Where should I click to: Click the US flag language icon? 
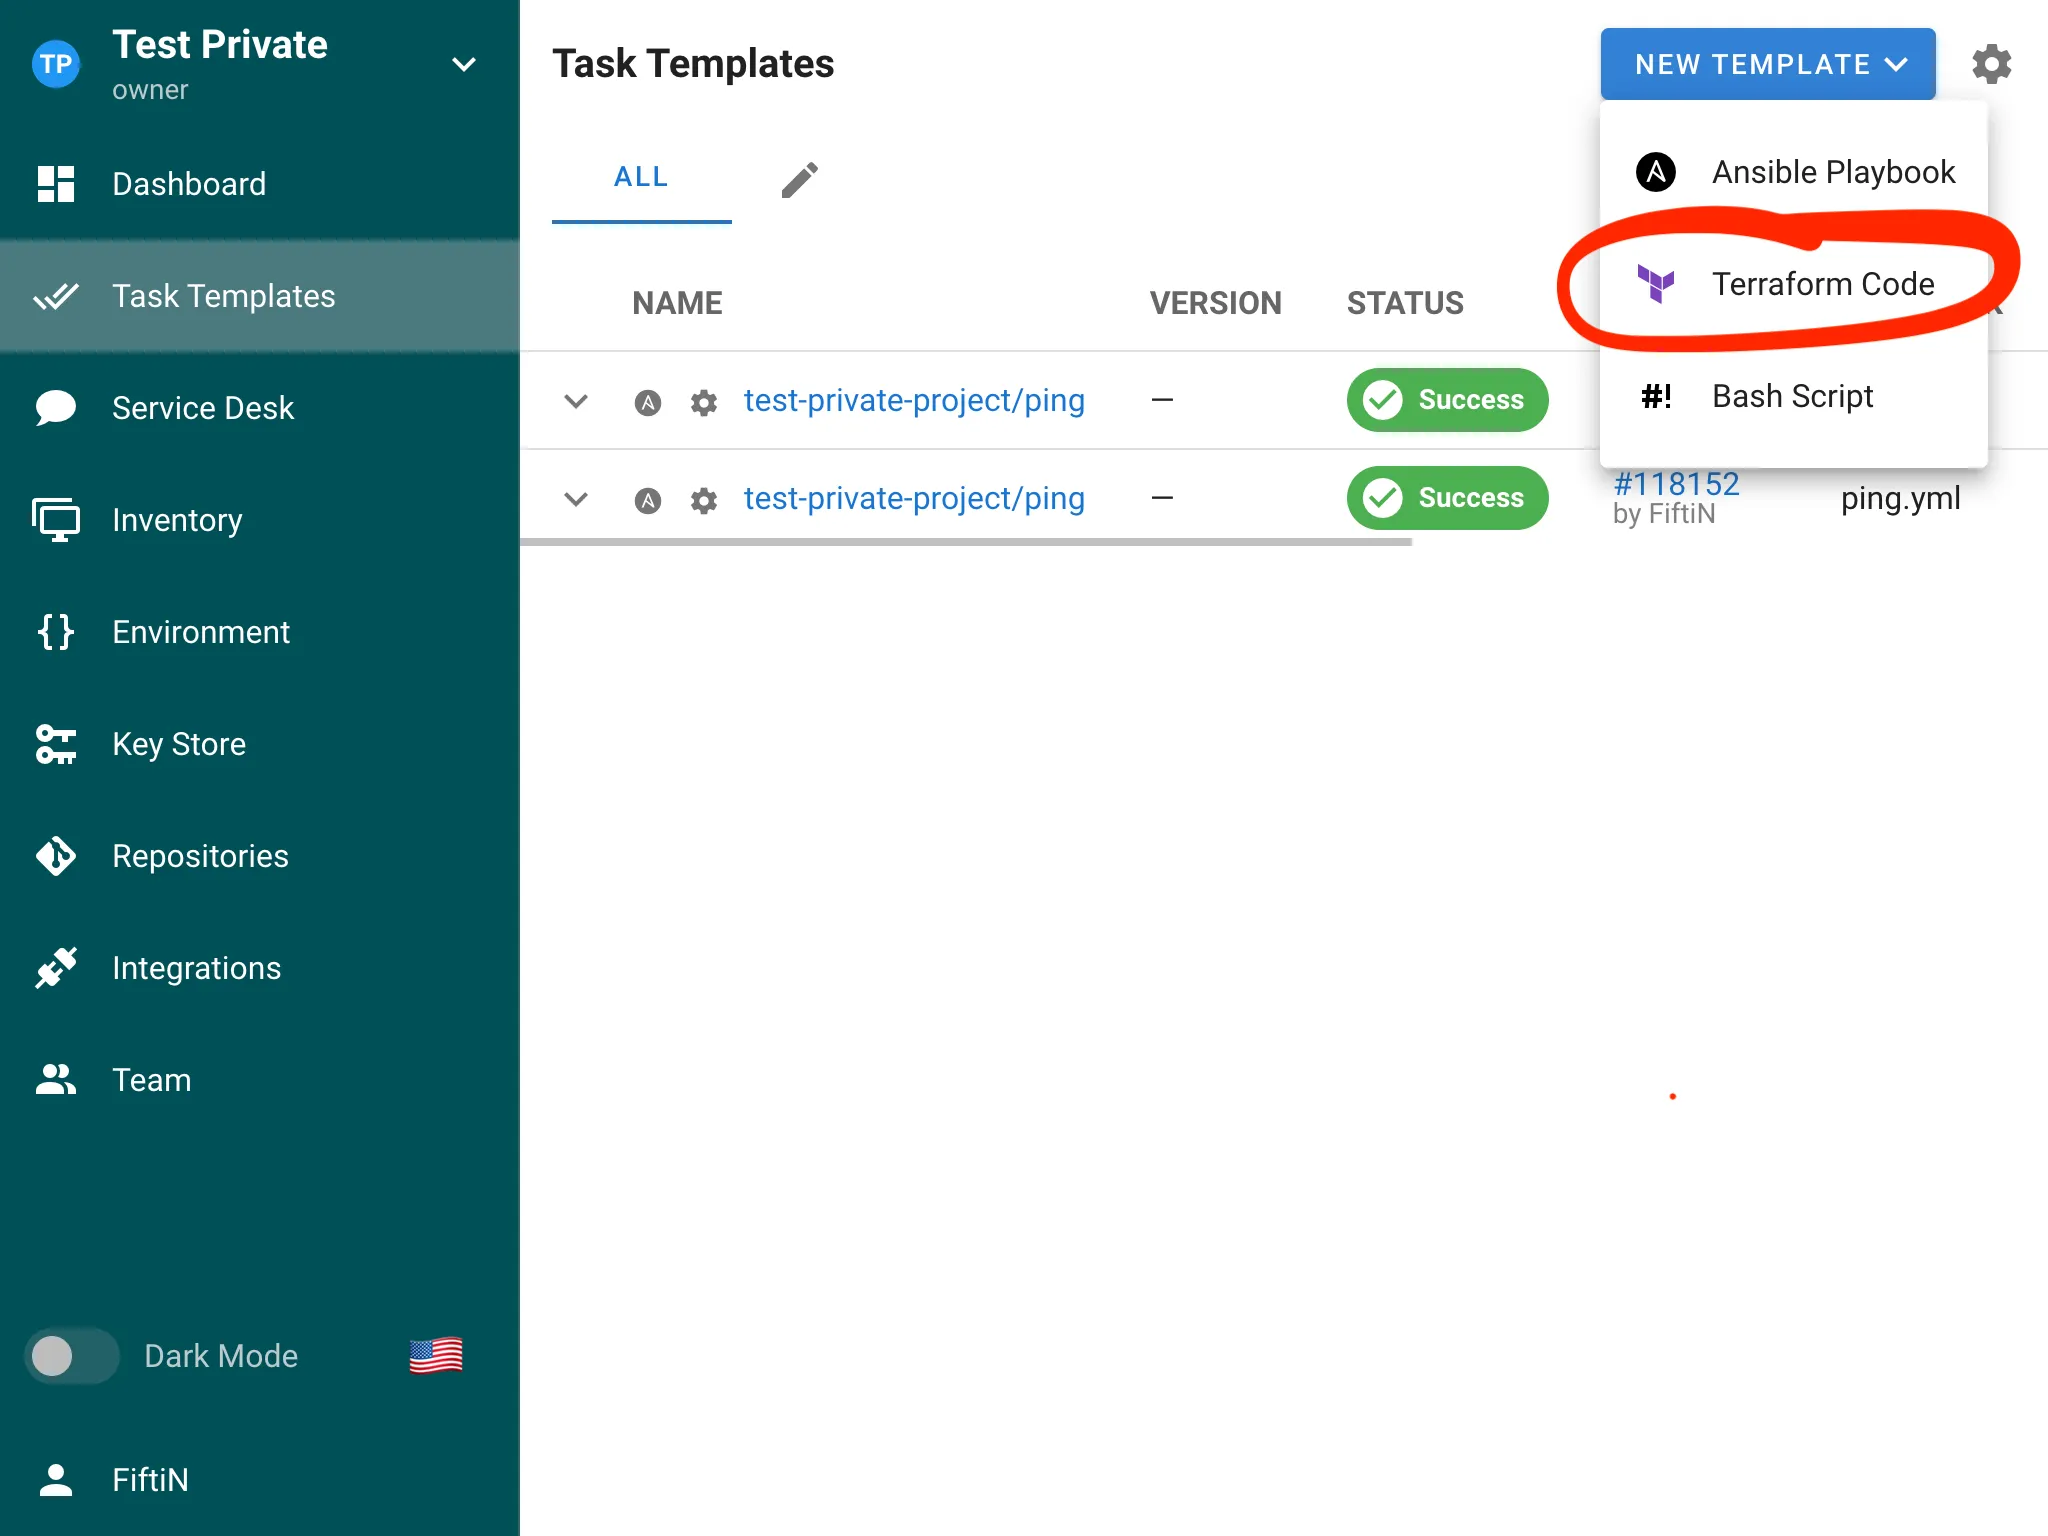(x=436, y=1356)
